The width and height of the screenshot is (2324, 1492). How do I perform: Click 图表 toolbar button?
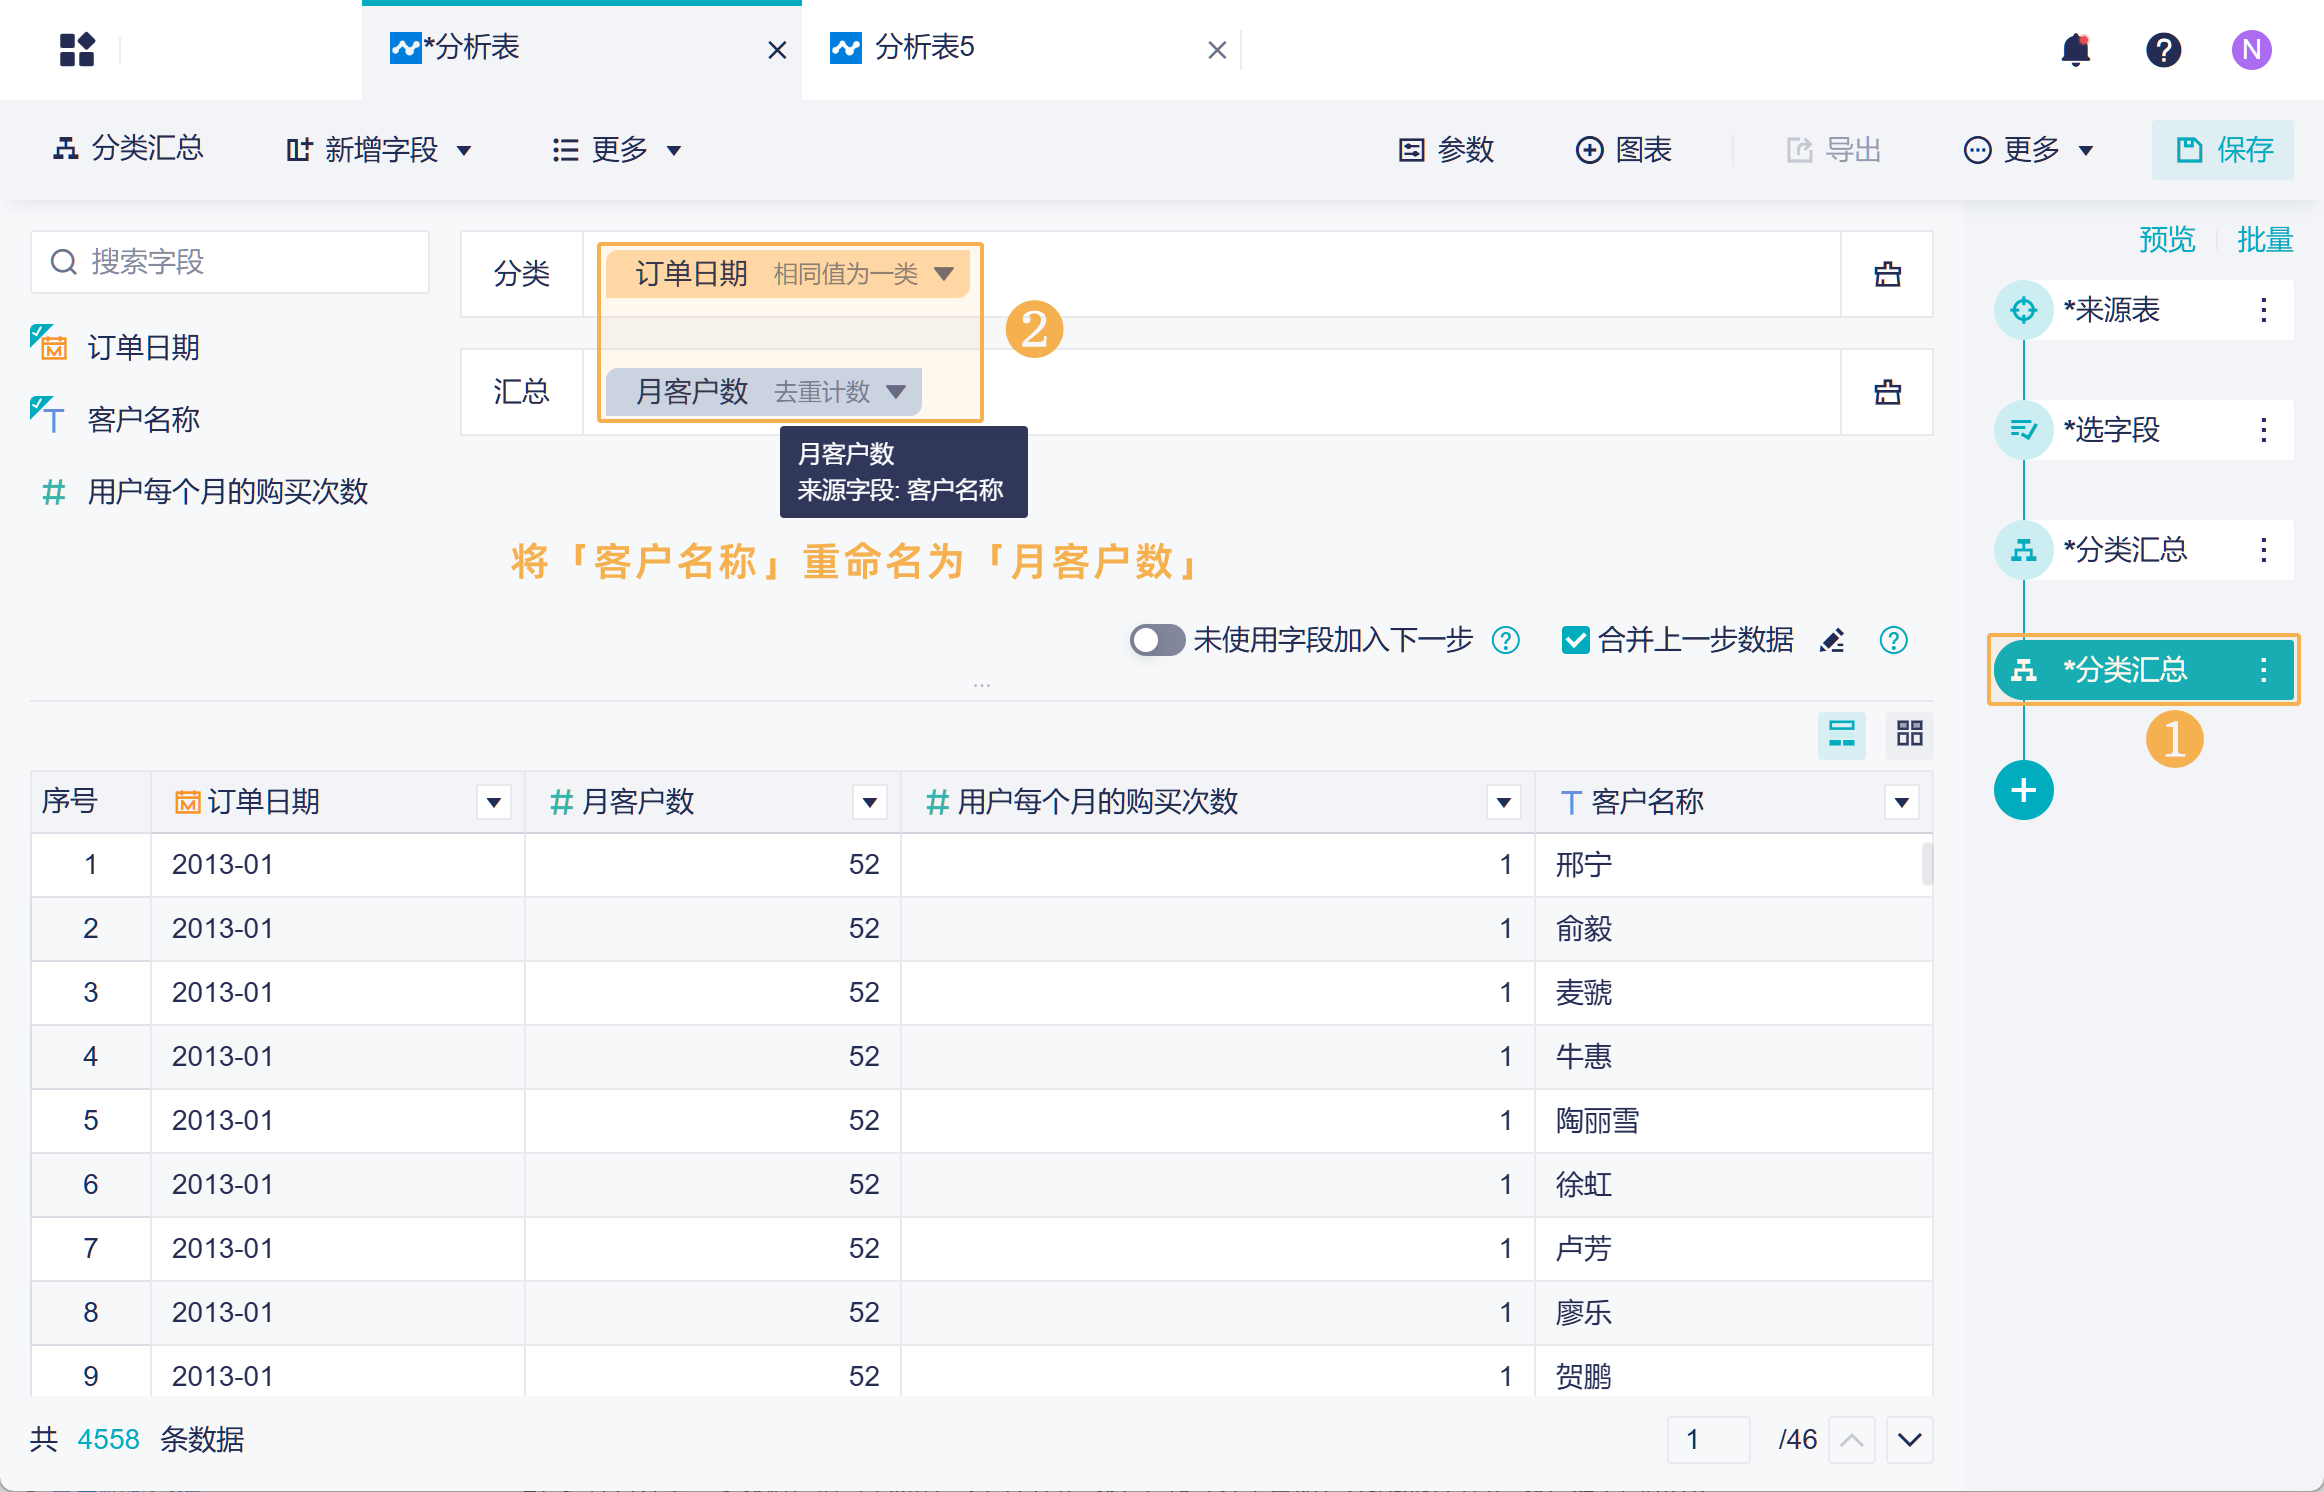1624,150
